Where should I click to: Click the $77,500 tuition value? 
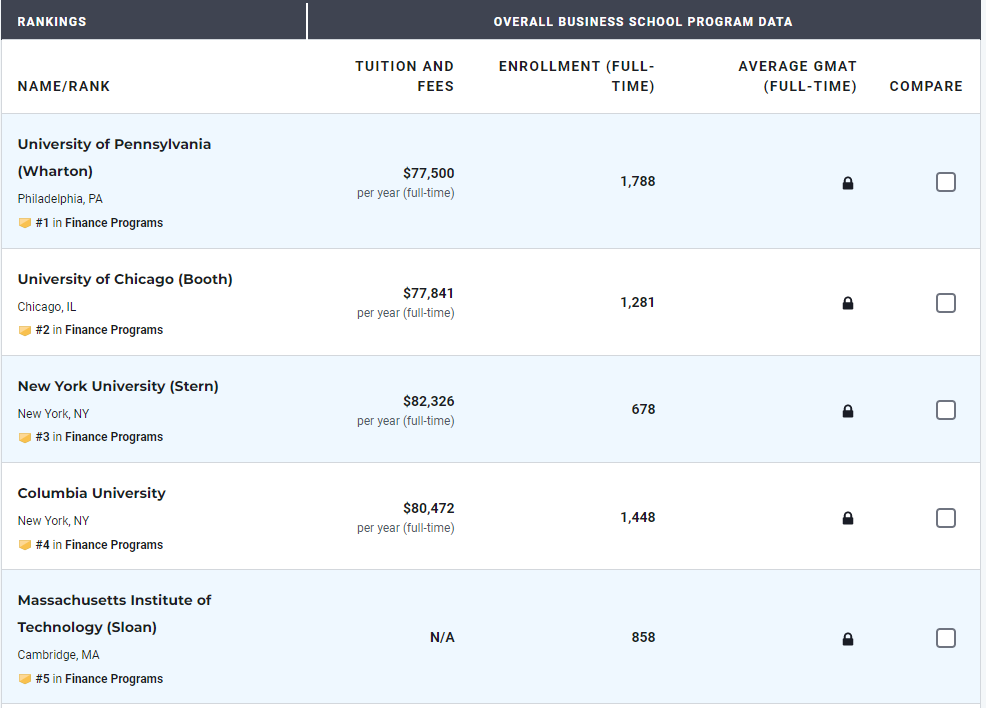coord(428,173)
